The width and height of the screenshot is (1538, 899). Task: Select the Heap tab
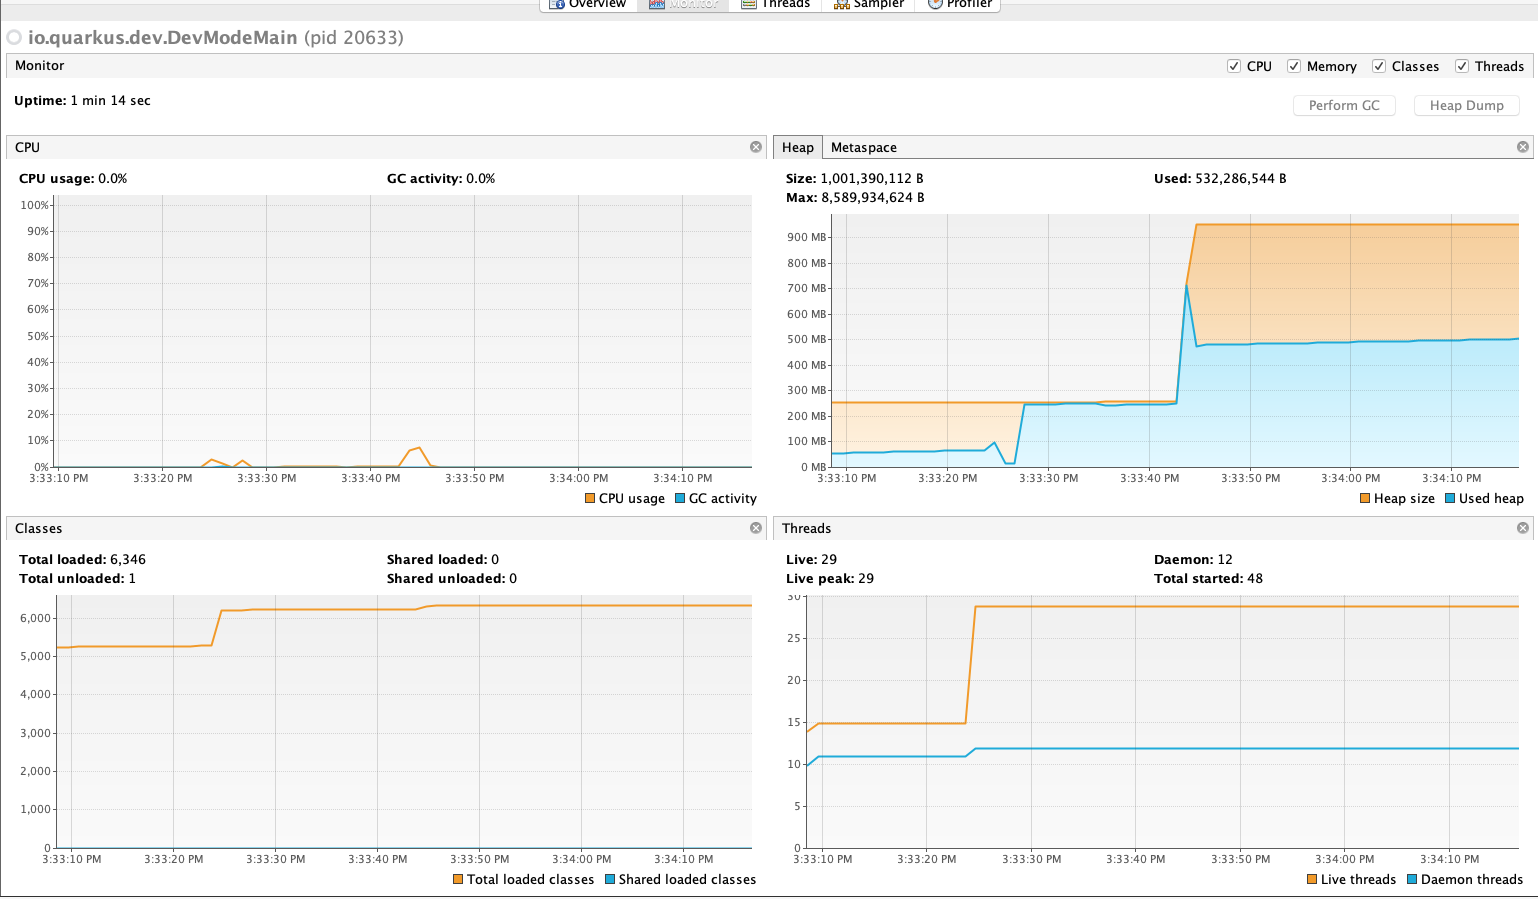click(797, 147)
